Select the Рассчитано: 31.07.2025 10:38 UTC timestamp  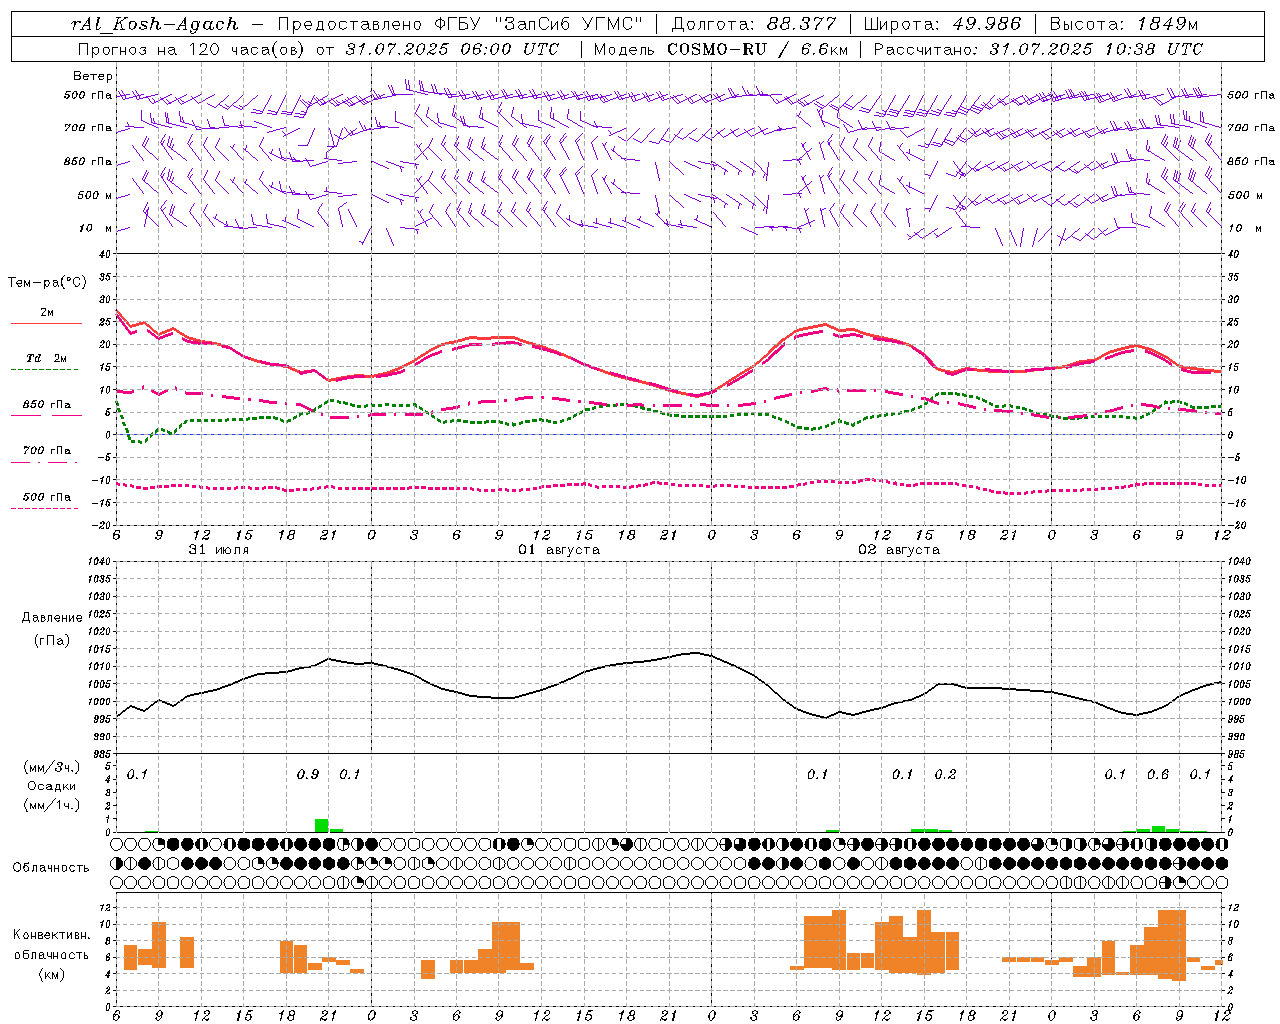(1038, 49)
